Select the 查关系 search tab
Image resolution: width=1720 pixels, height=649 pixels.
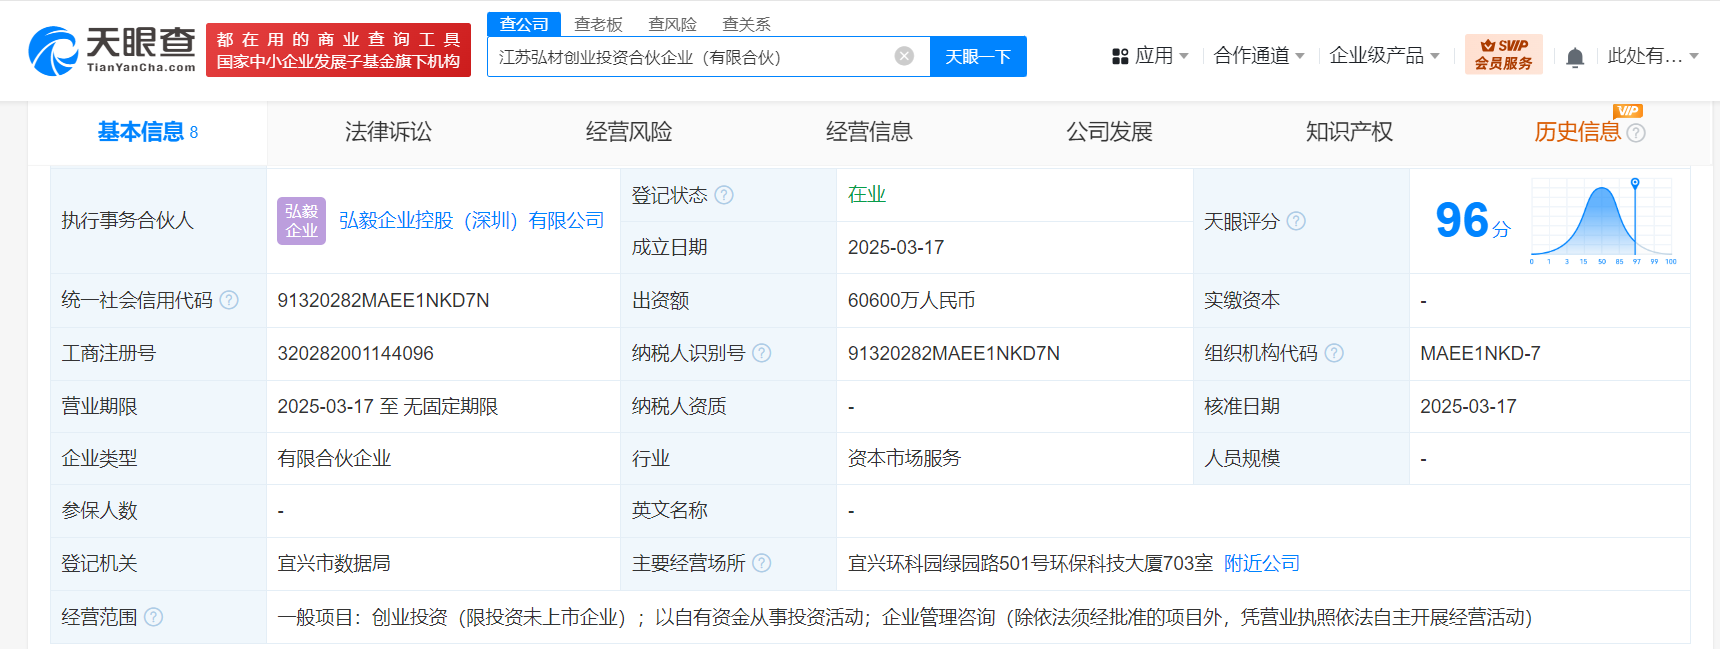click(x=746, y=24)
